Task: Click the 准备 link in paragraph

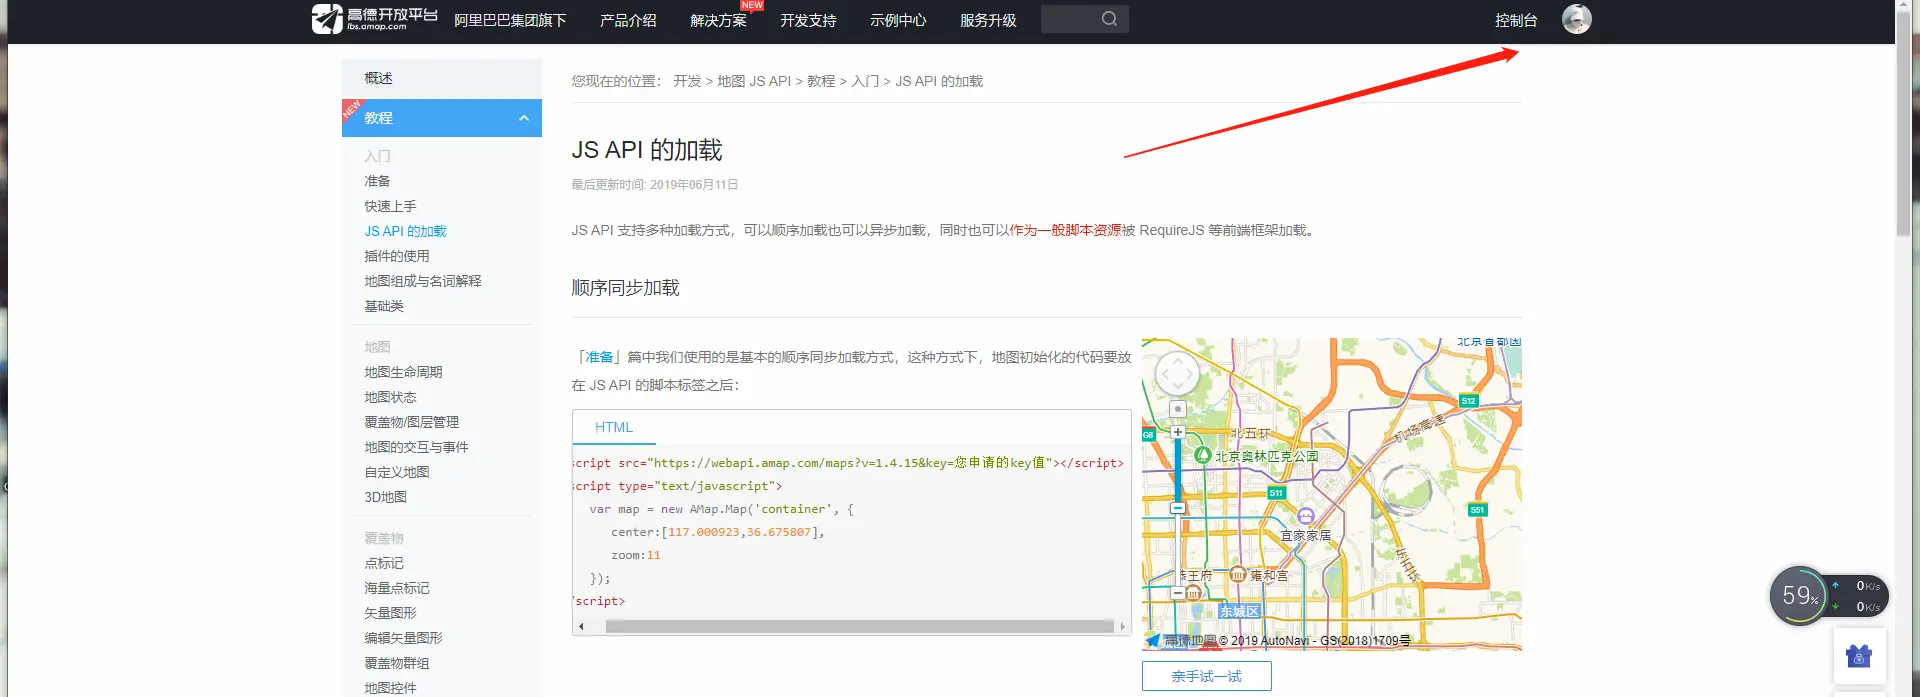Action: [x=599, y=357]
